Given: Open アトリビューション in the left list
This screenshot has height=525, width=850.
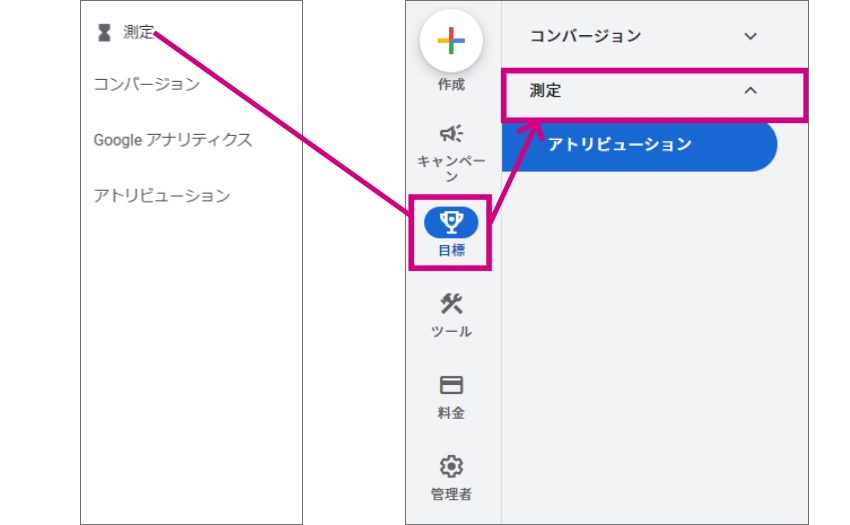Looking at the screenshot, I should 162,196.
